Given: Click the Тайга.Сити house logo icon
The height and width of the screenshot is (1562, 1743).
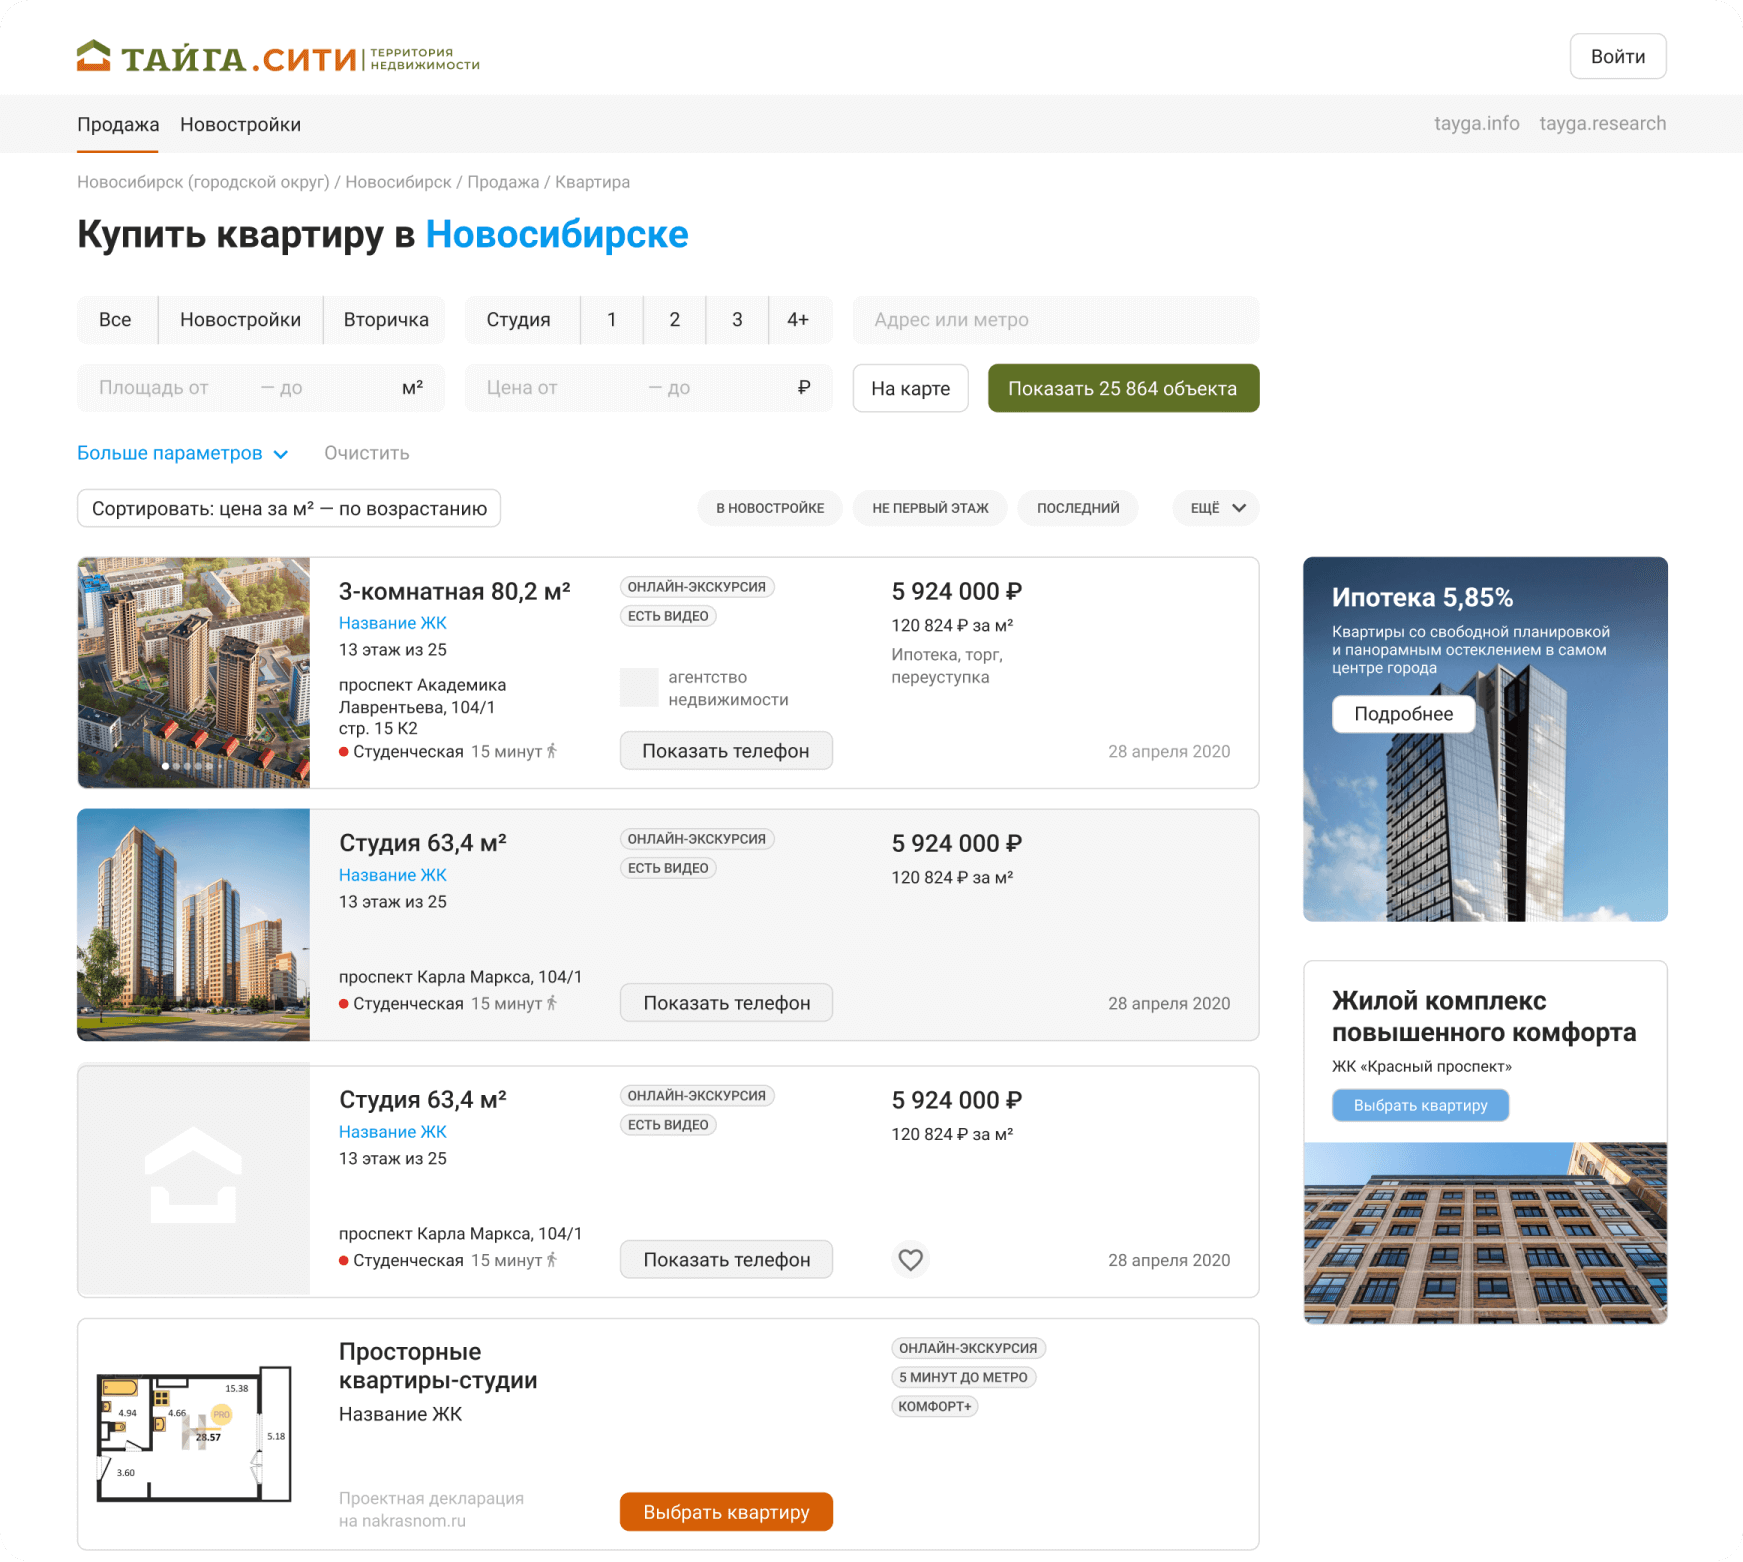Looking at the screenshot, I should coord(94,56).
